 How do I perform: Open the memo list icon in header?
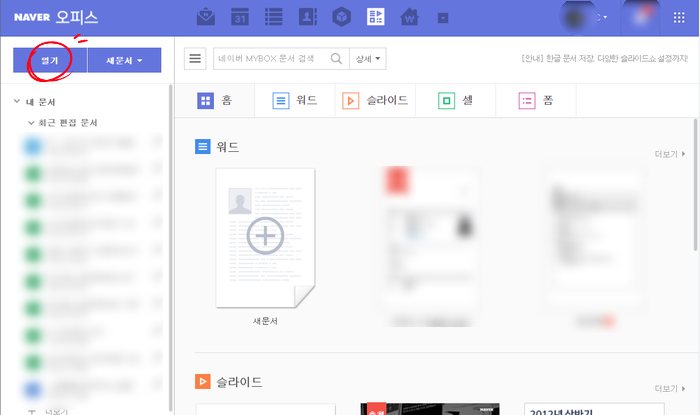click(274, 17)
